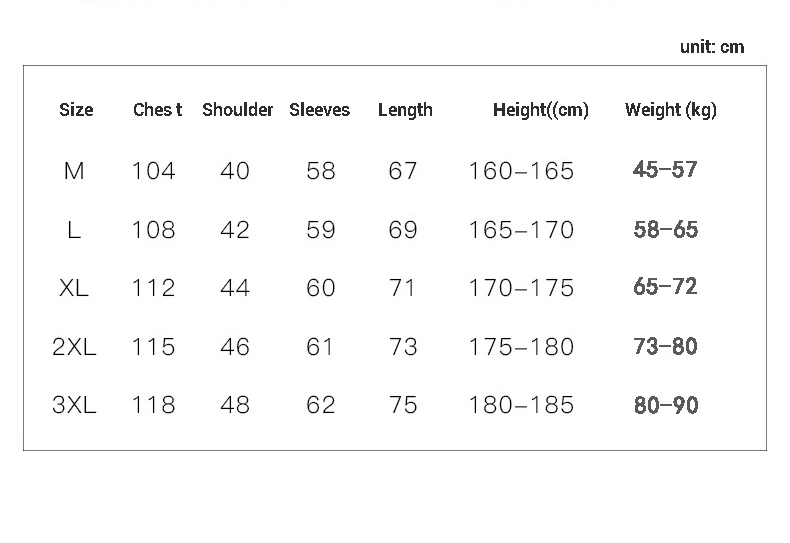
Task: Select the Chest column header
Action: click(x=157, y=110)
